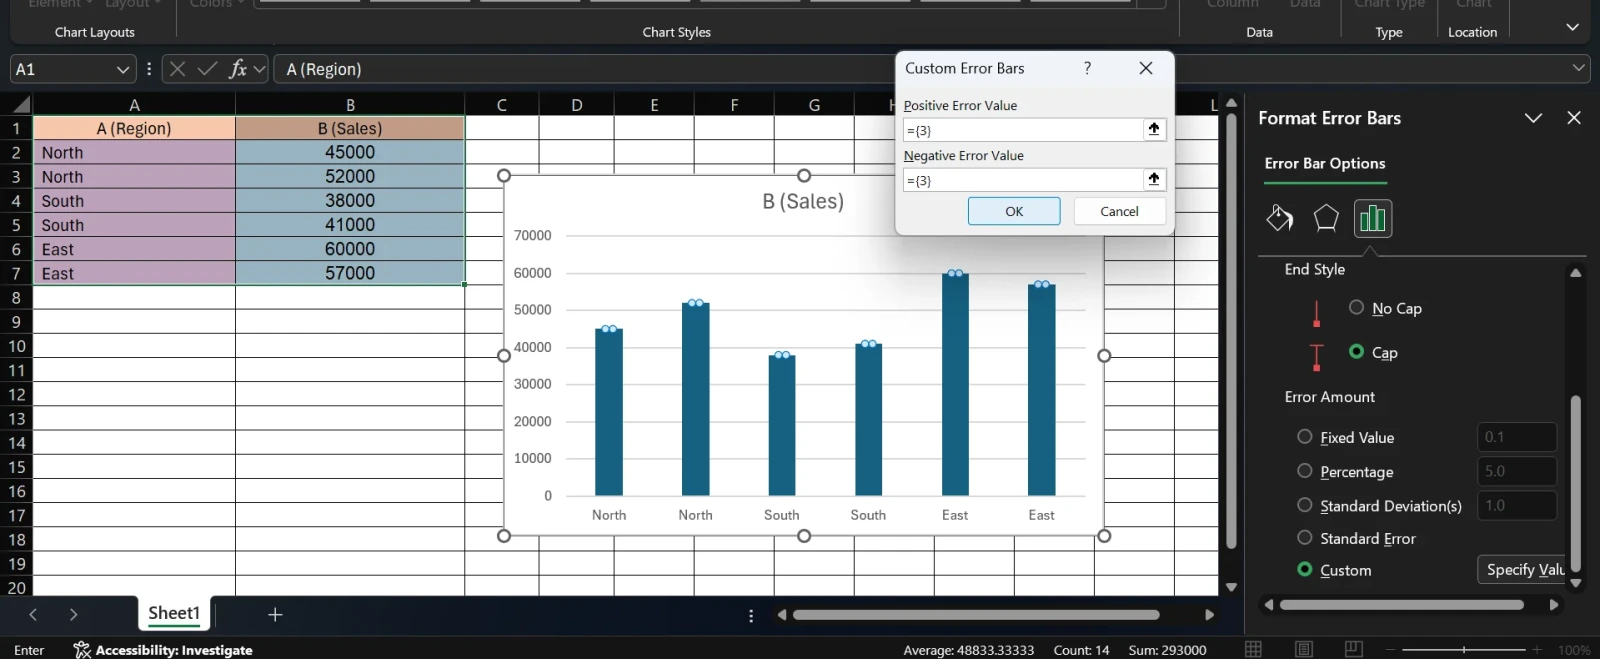The width and height of the screenshot is (1600, 659).
Task: Click zoom in plus icon
Action: coord(1537,650)
